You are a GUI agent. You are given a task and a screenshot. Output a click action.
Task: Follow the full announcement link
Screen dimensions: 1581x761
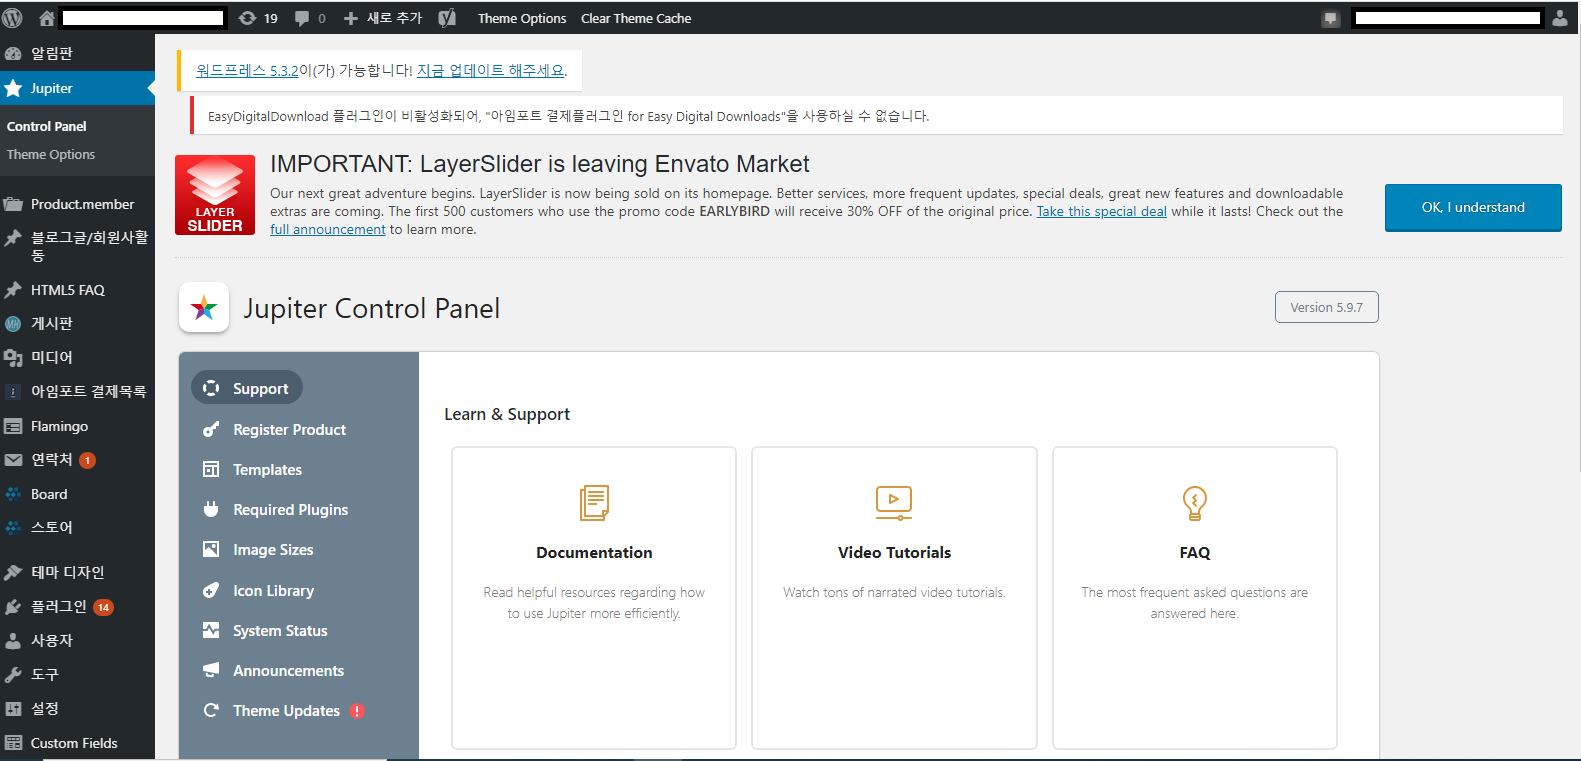click(327, 230)
